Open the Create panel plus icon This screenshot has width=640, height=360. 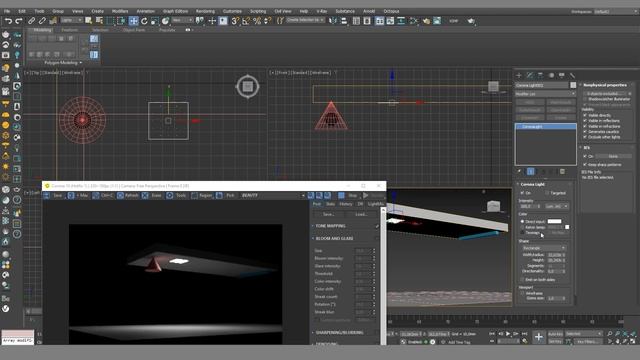pyautogui.click(x=519, y=76)
